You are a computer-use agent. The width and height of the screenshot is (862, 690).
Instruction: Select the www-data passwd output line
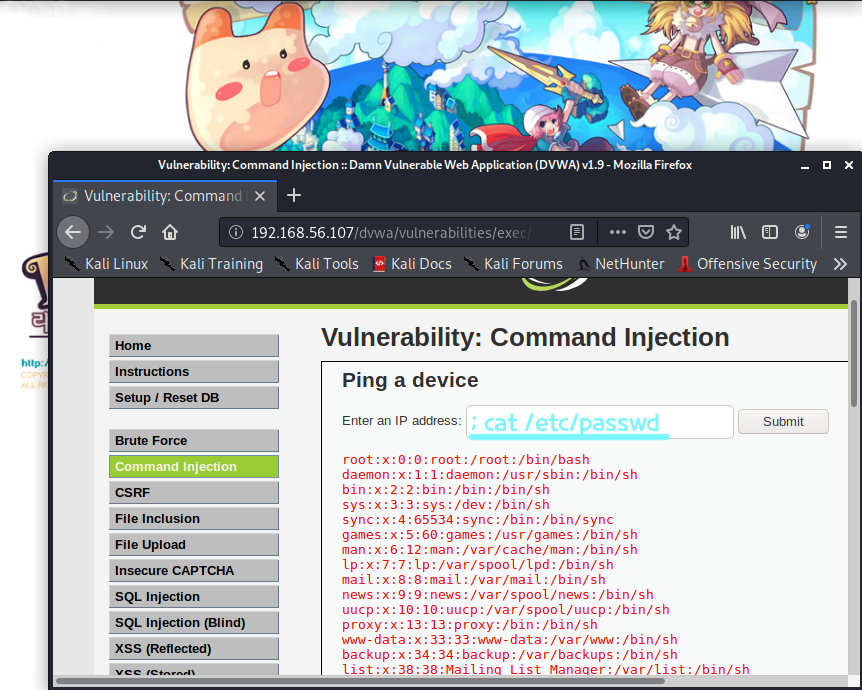click(x=510, y=639)
